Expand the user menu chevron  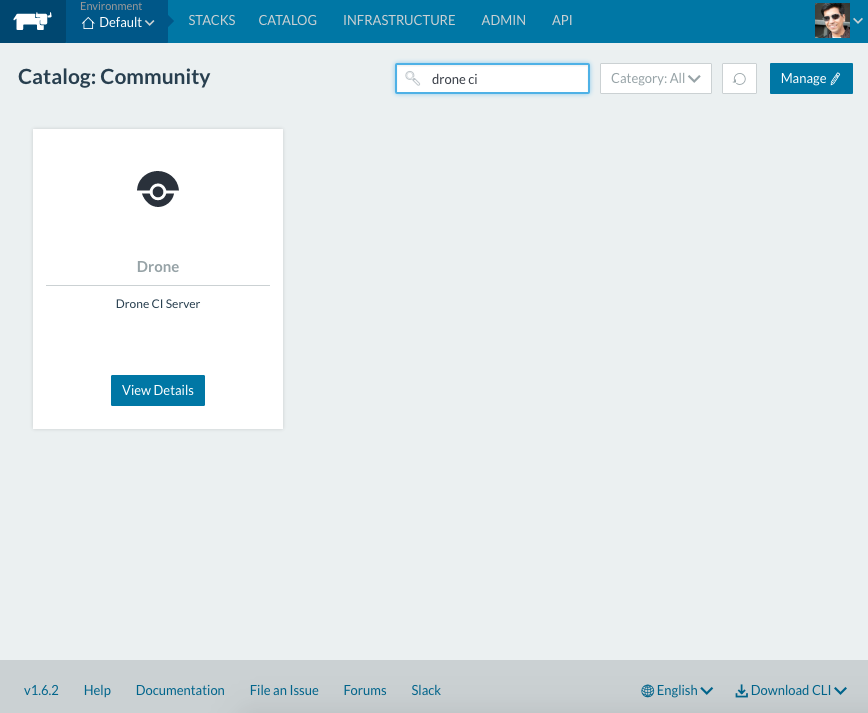[x=858, y=21]
